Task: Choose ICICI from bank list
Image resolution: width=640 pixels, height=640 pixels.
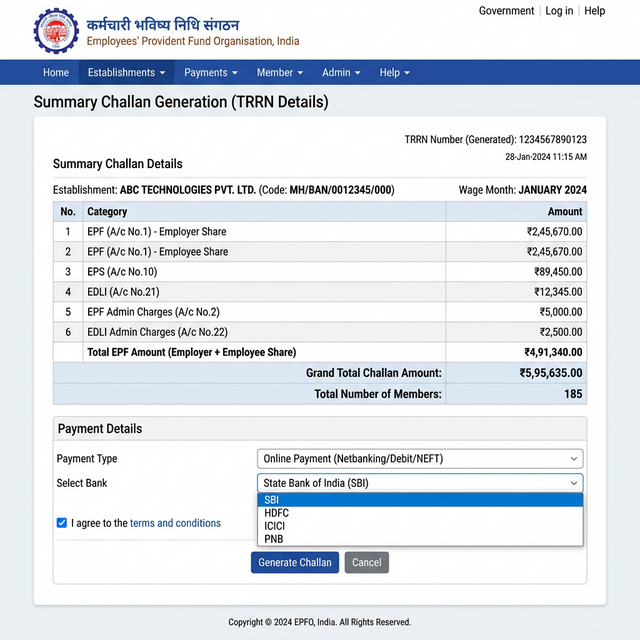Action: 420,526
